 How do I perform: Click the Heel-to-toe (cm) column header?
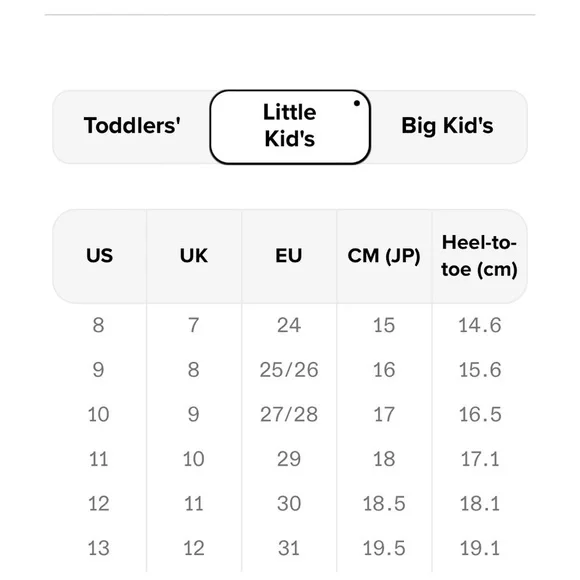[x=479, y=256]
